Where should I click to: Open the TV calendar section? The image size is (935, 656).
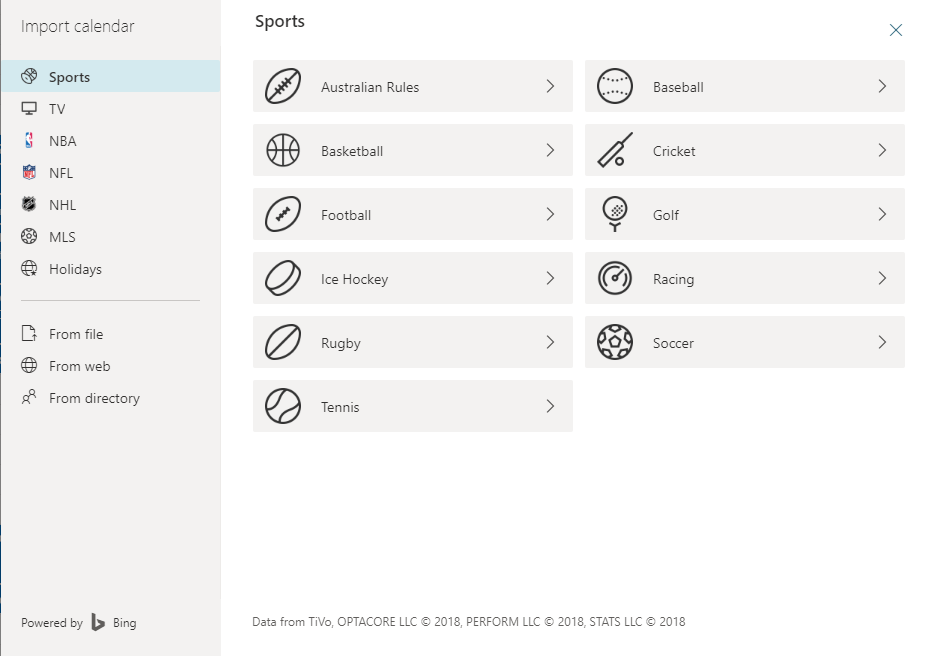pos(111,109)
